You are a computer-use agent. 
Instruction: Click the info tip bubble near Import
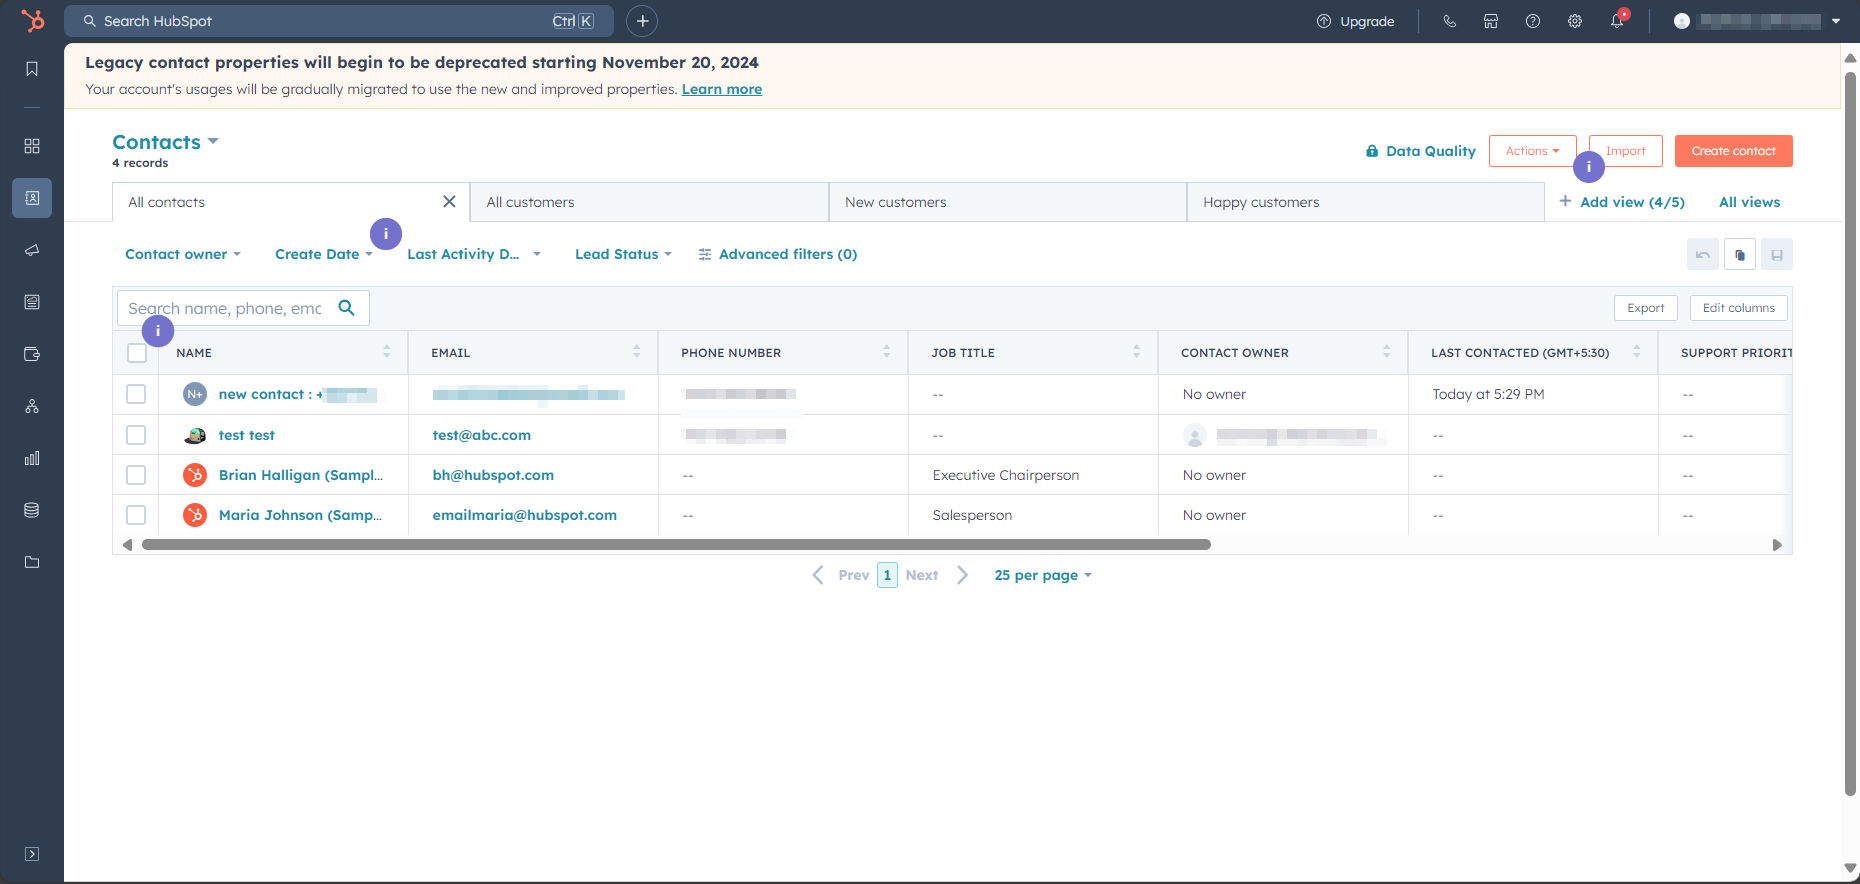1589,167
